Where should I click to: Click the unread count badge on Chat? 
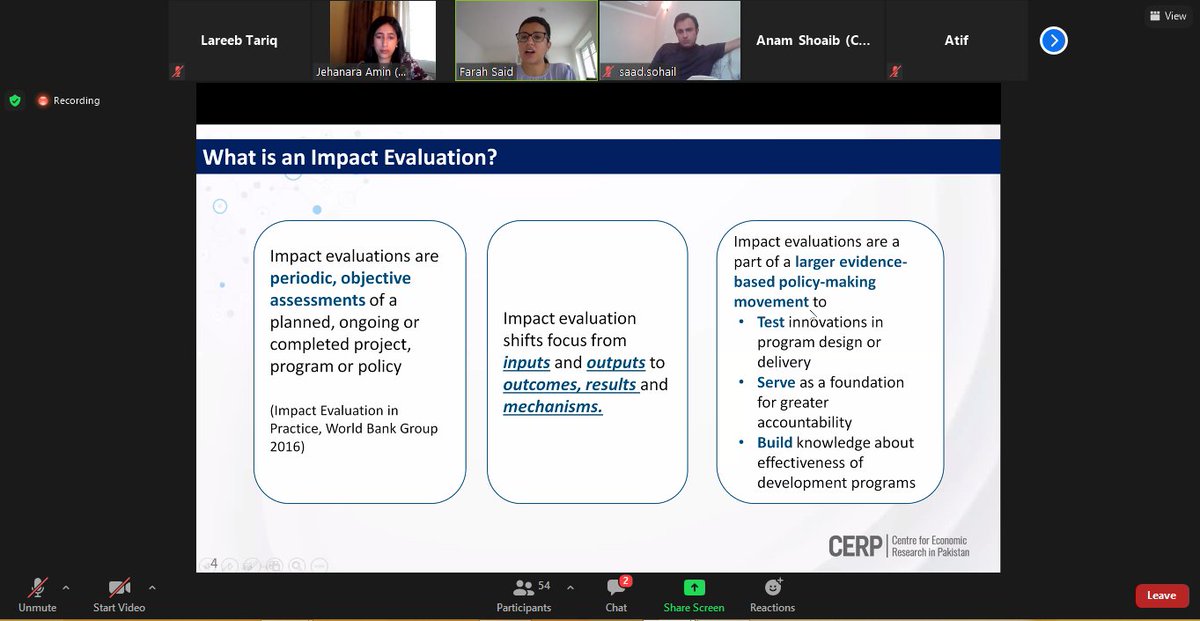626,580
